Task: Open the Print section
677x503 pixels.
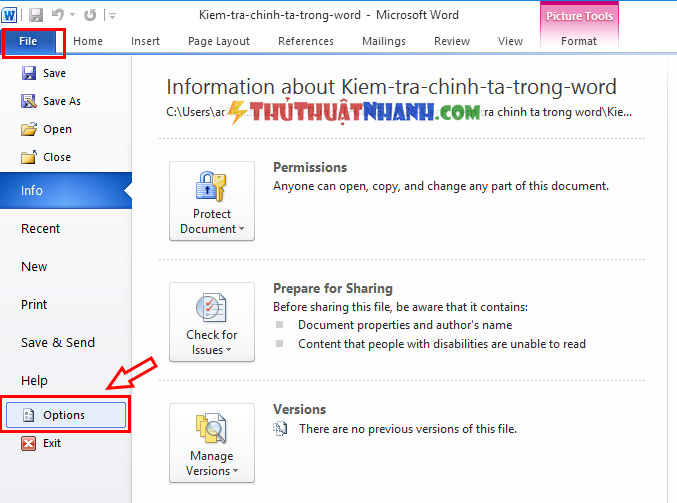Action: pyautogui.click(x=34, y=304)
